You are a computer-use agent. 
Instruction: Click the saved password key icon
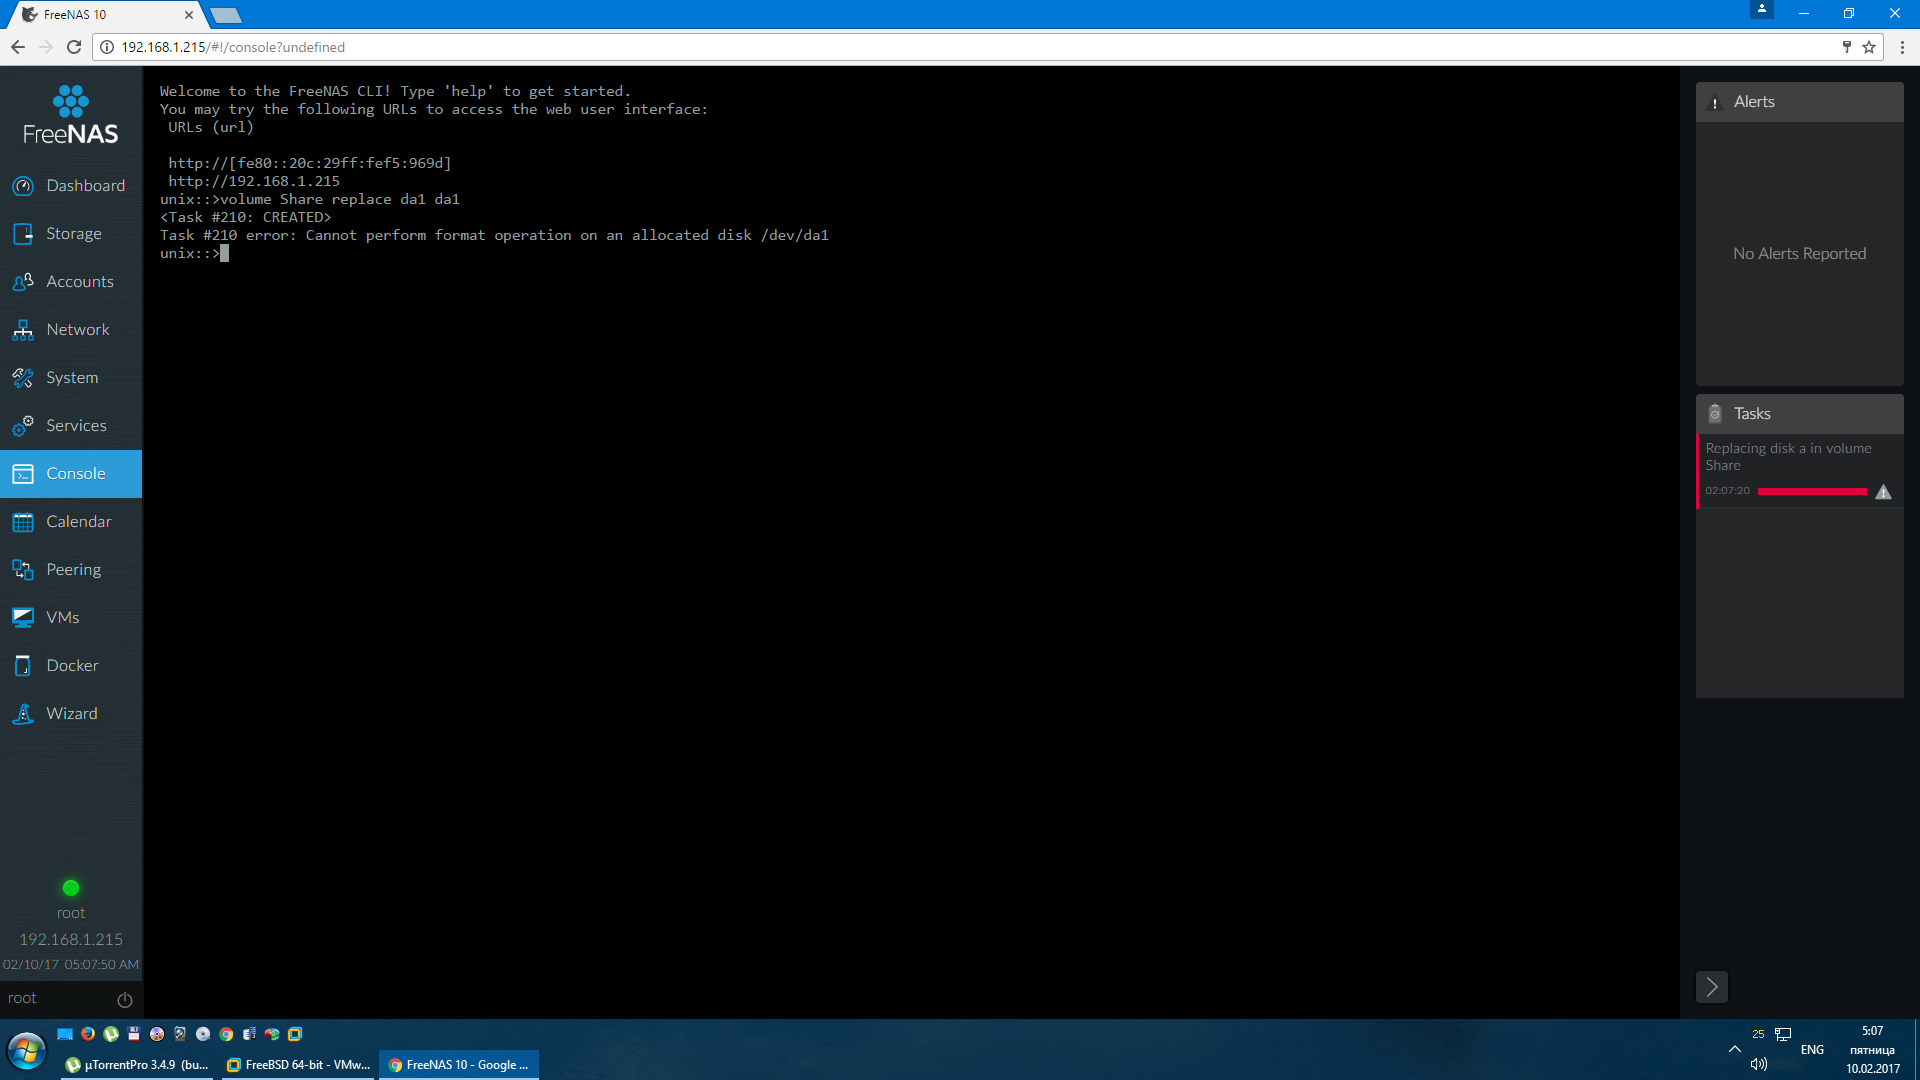1846,47
